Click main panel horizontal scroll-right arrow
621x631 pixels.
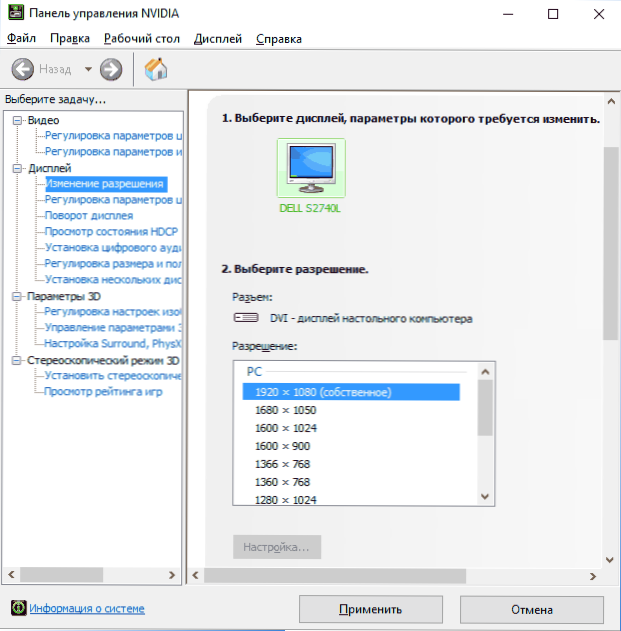pos(593,576)
